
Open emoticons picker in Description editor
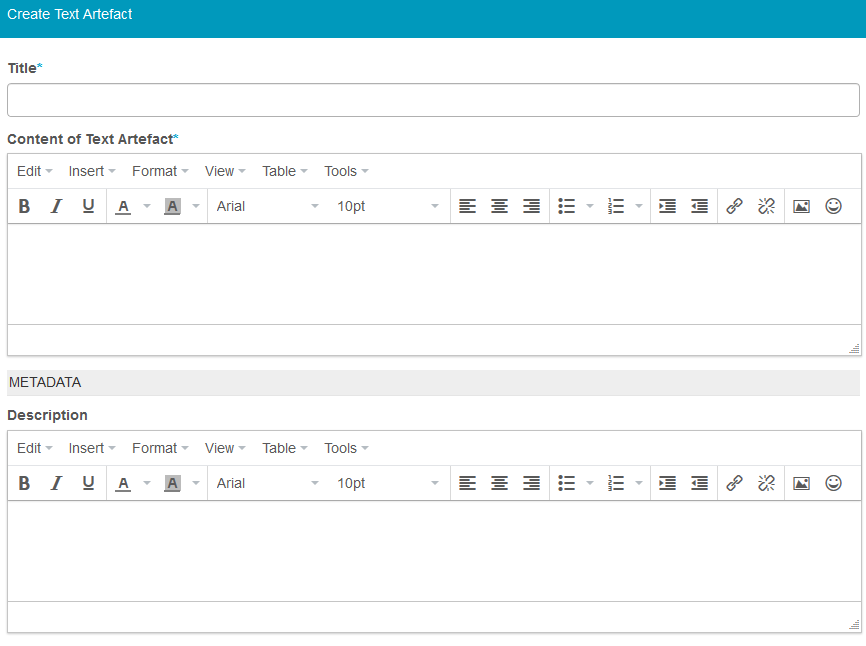click(833, 483)
